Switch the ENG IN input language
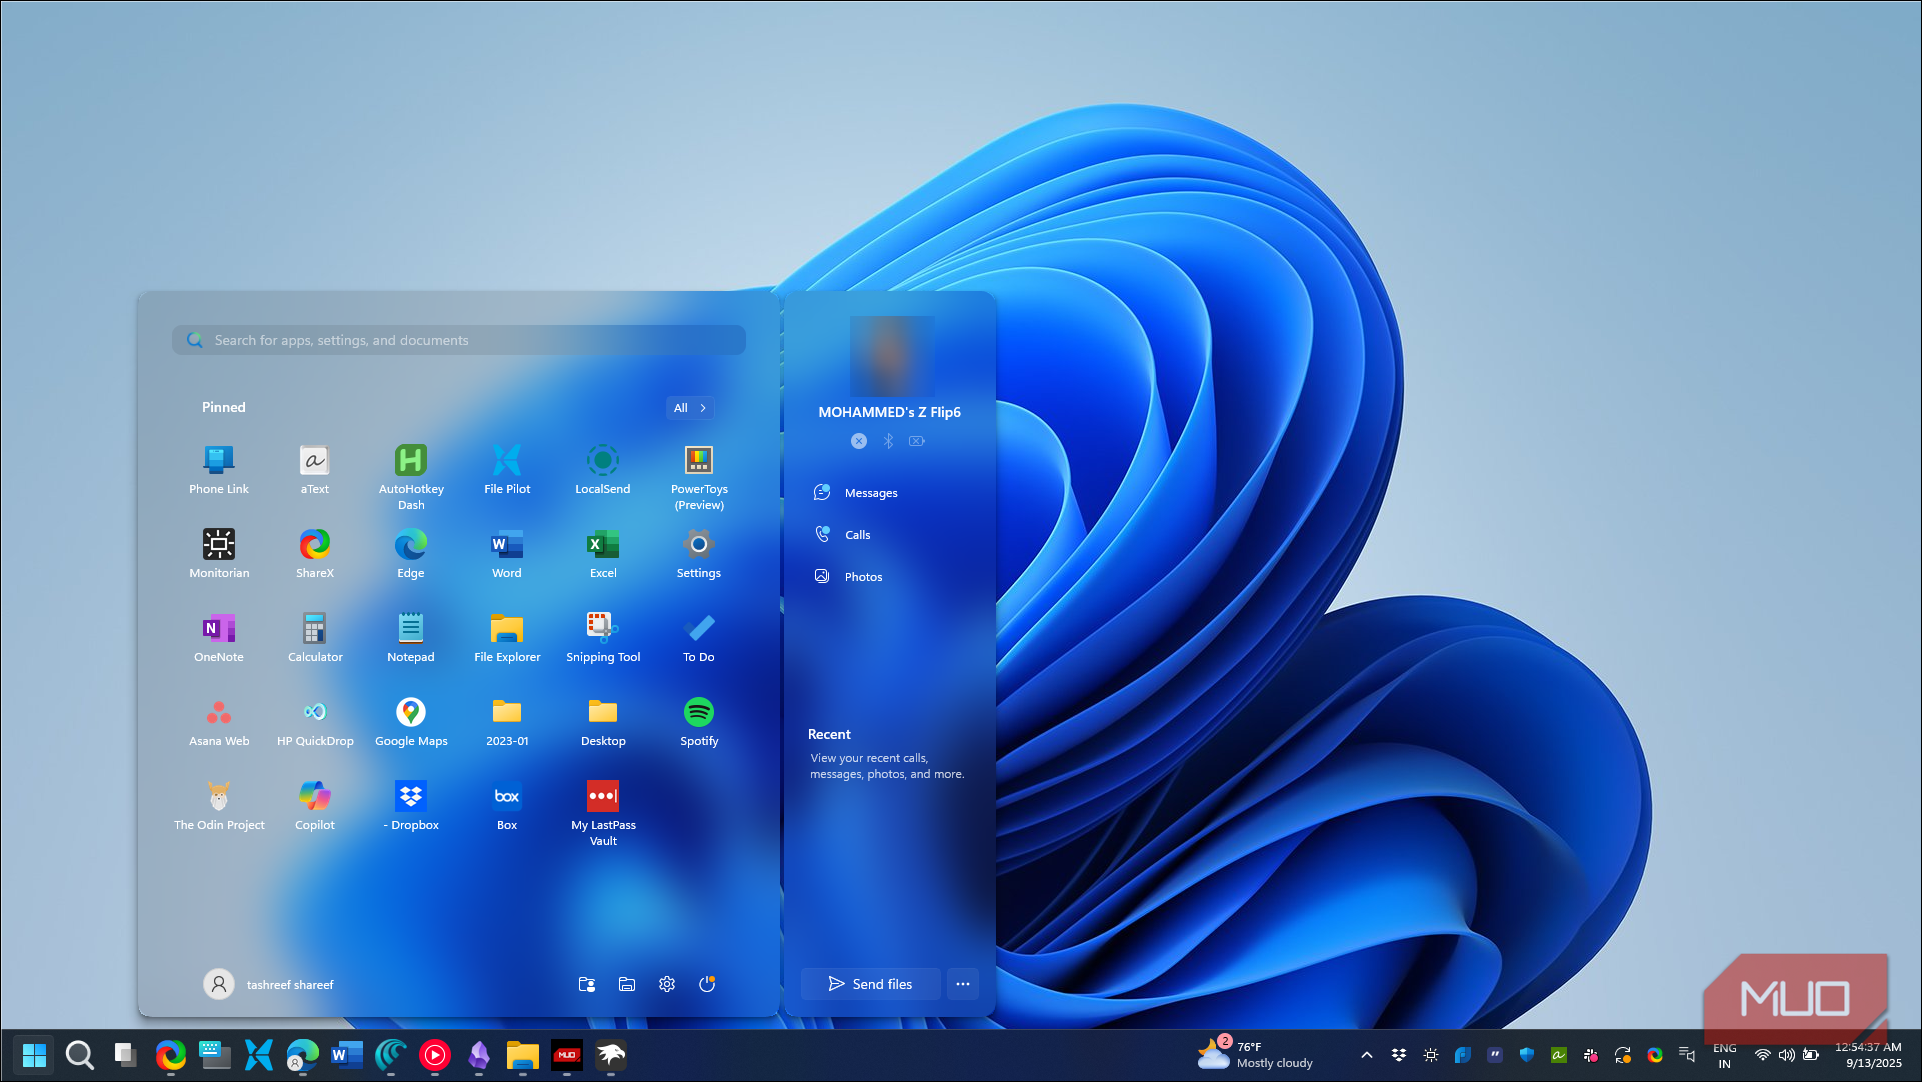 (1724, 1055)
